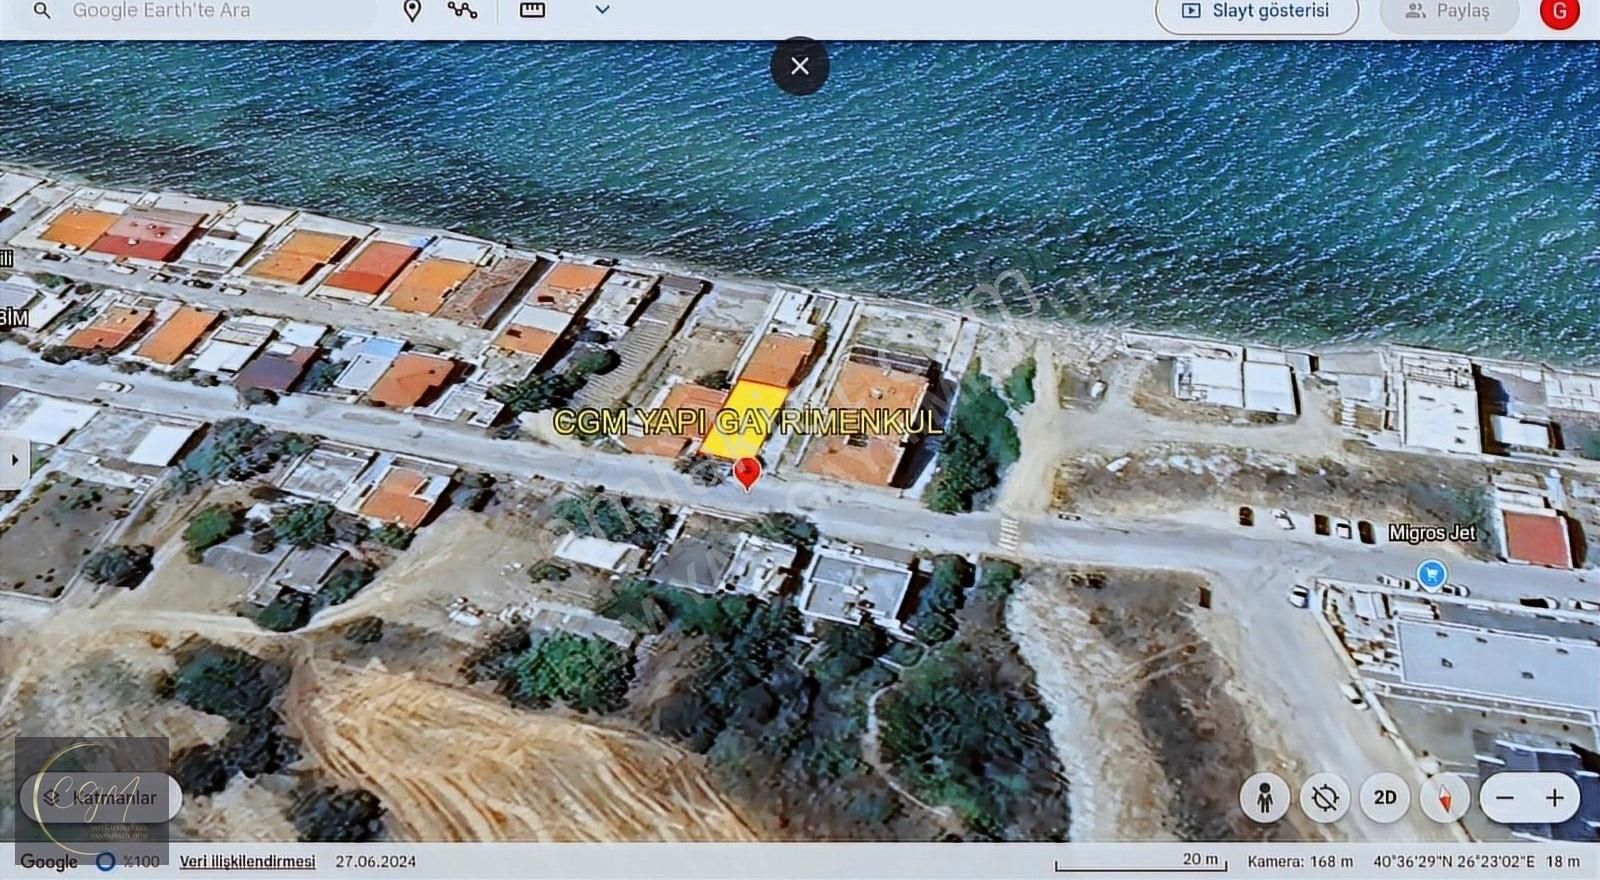Zoom out with the minus button
The height and width of the screenshot is (880, 1600).
tap(1505, 798)
